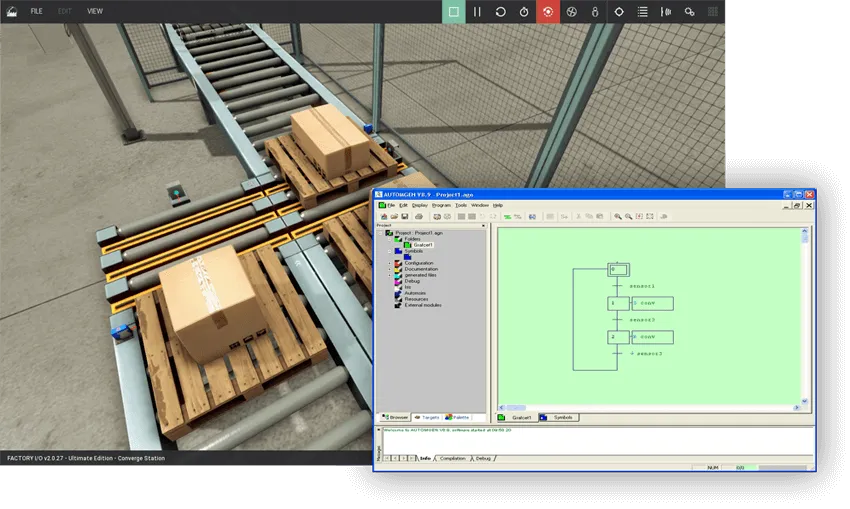The width and height of the screenshot is (850, 509).
Task: Switch to the Symbols document tab
Action: (x=558, y=417)
